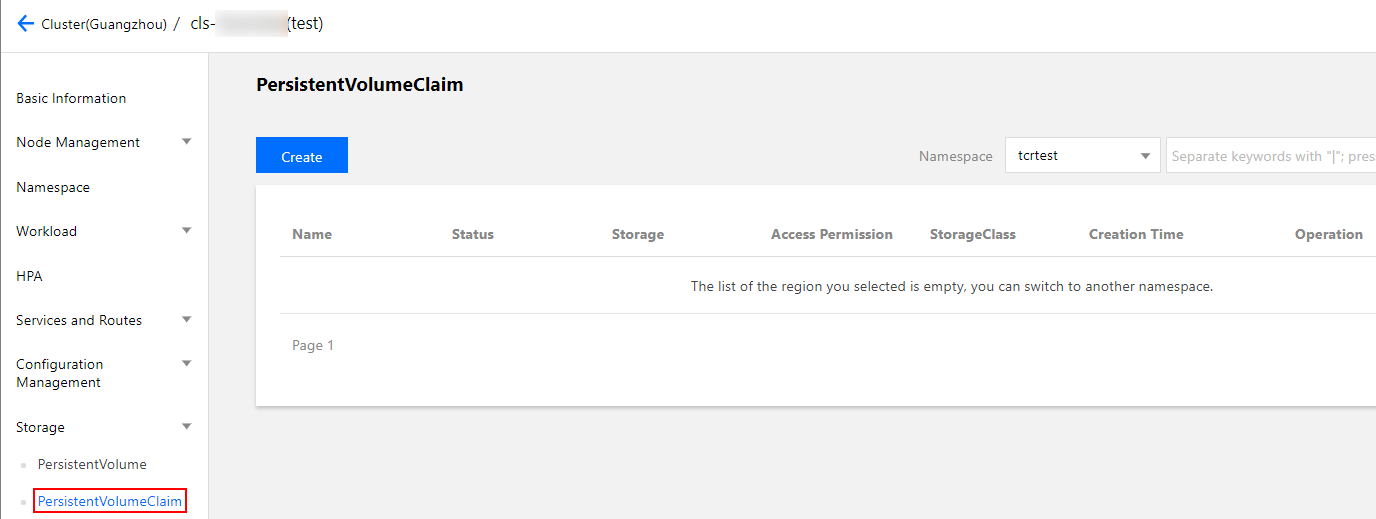The width and height of the screenshot is (1376, 519).
Task: Expand Configuration Management arrow
Action: coord(186,364)
